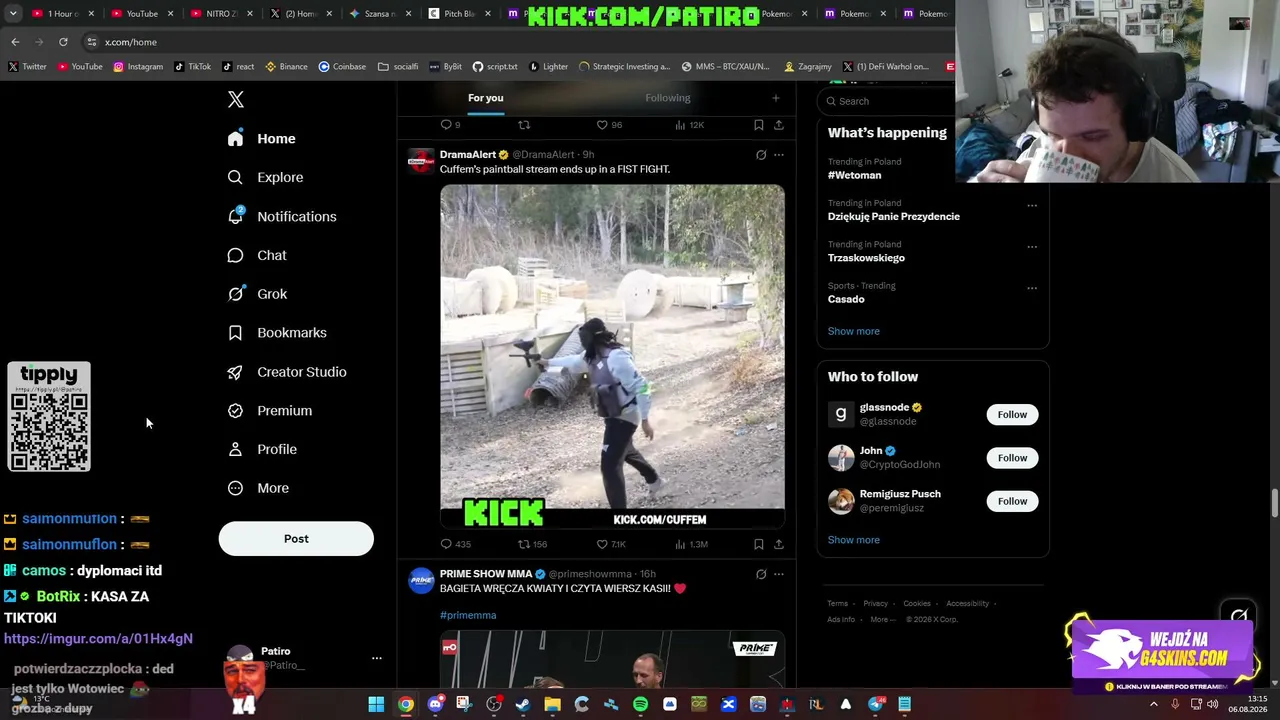Open Creator Studio in the sidebar
Viewport: 1280px width, 720px height.
tap(287, 372)
